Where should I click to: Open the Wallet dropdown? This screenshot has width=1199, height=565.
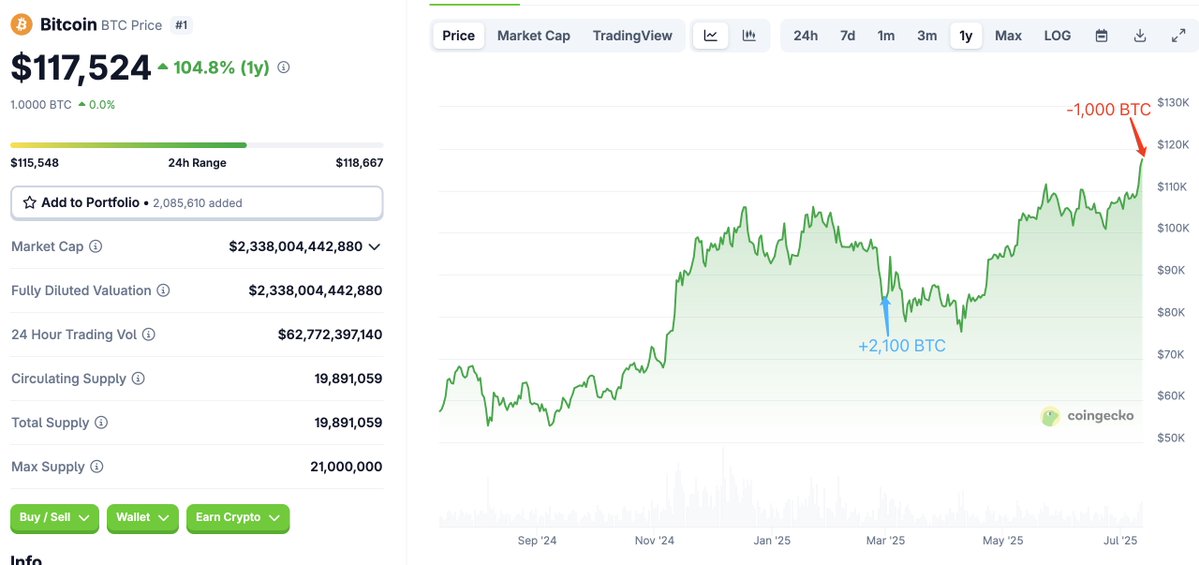[x=143, y=518]
